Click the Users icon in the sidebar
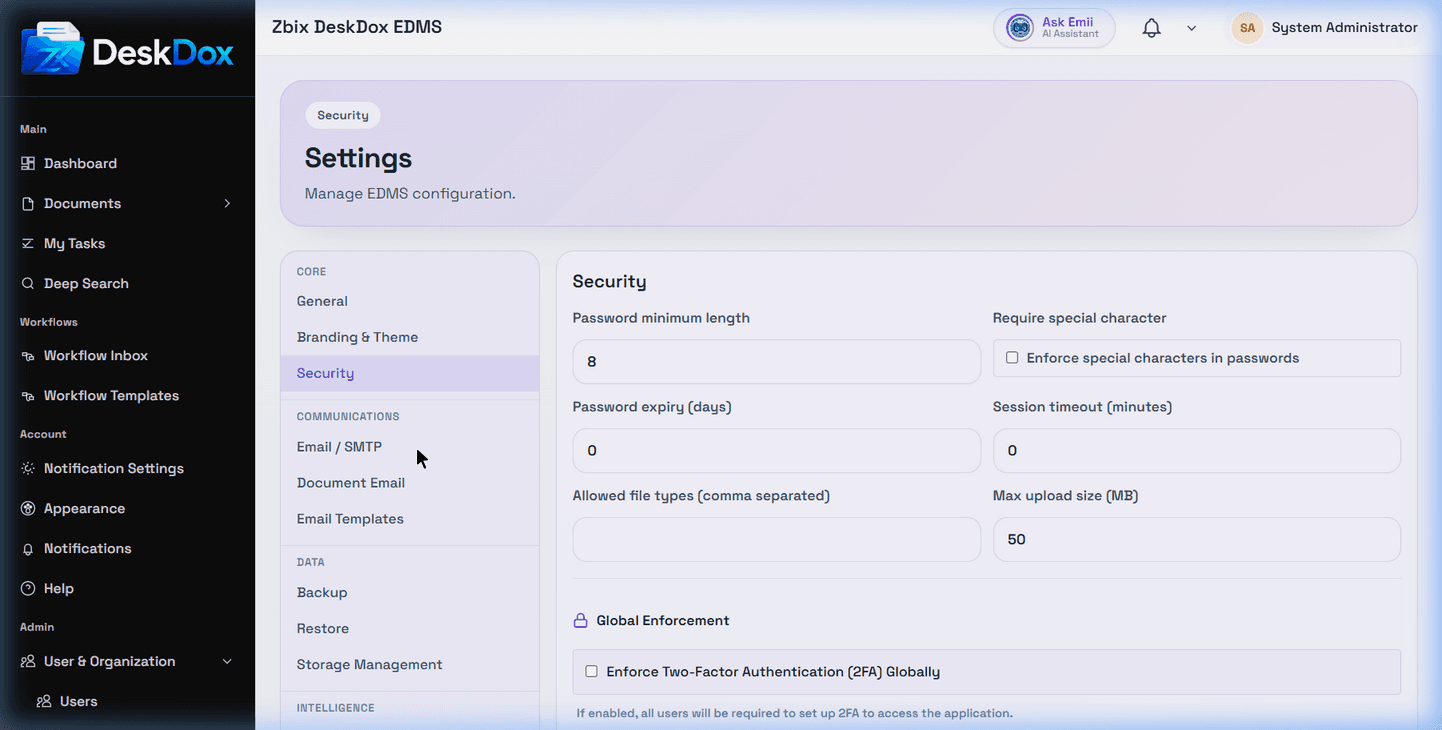Viewport: 1442px width, 730px height. tap(44, 701)
